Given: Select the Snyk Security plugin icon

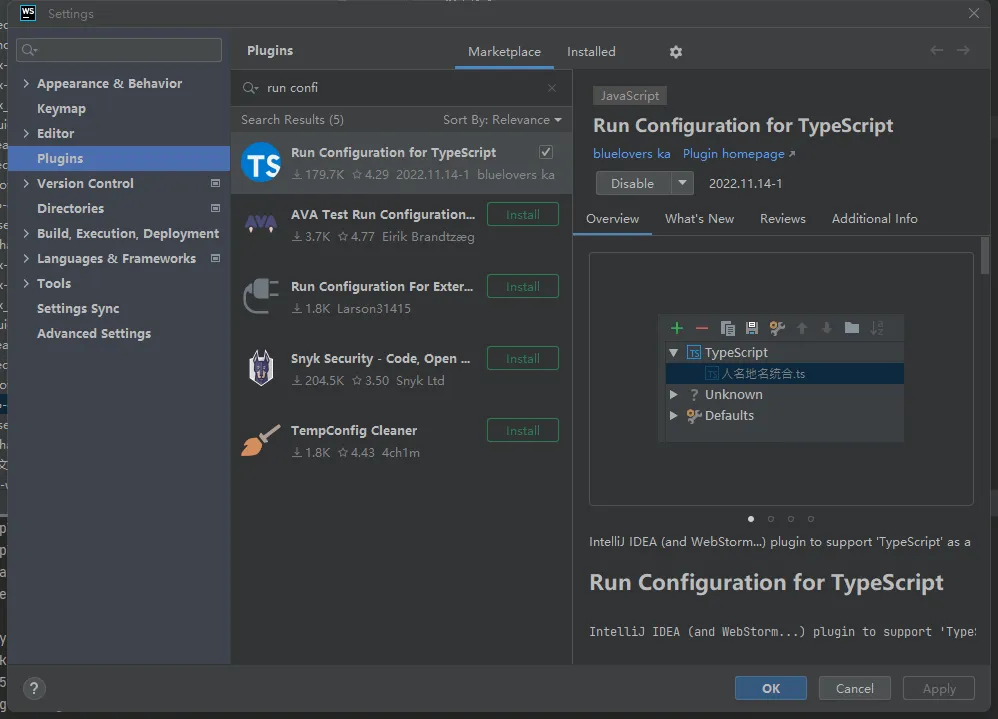Looking at the screenshot, I should click(261, 369).
